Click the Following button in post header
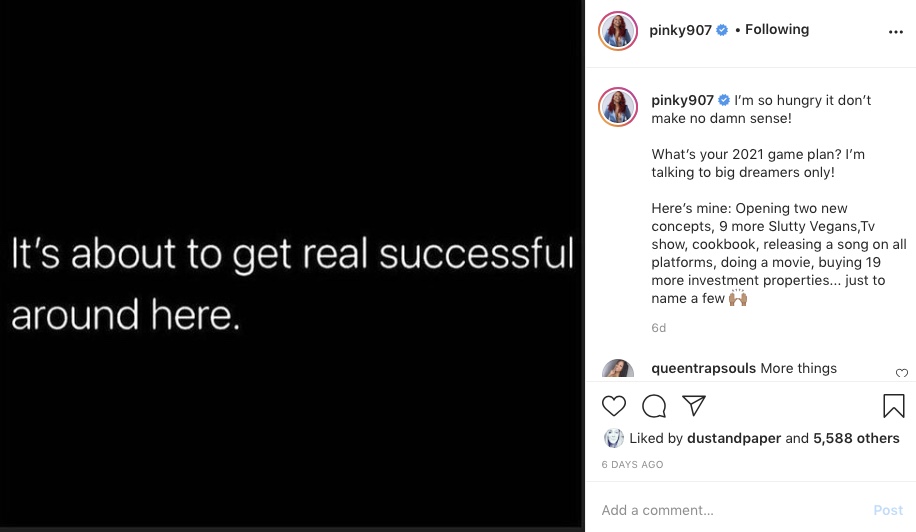This screenshot has height=532, width=916. coord(777,30)
